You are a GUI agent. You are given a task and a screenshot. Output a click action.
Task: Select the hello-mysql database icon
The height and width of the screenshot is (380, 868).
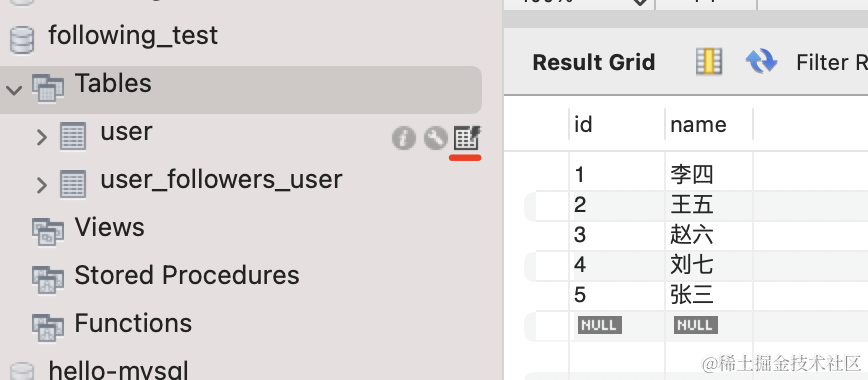coord(22,372)
